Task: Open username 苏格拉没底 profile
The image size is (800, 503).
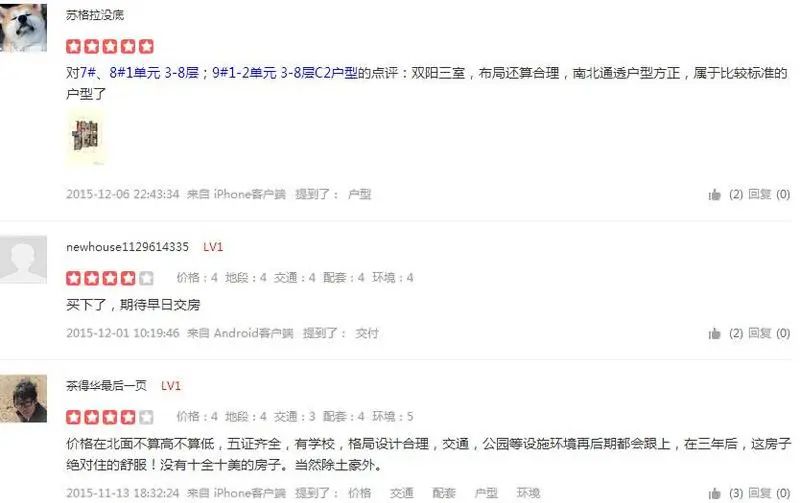Action: coord(95,15)
